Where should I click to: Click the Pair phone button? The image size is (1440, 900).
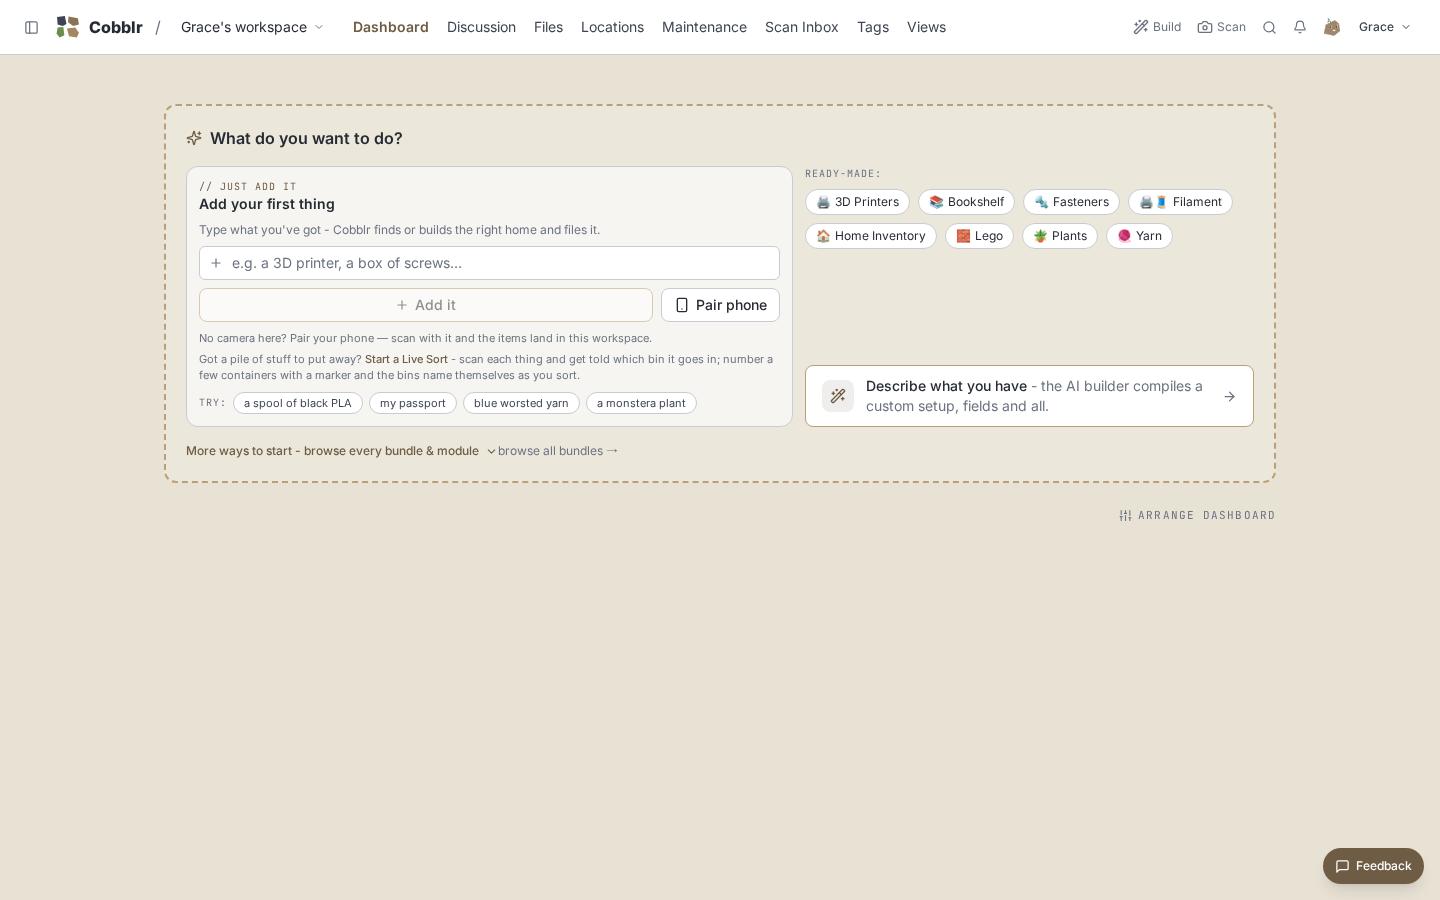pos(720,305)
